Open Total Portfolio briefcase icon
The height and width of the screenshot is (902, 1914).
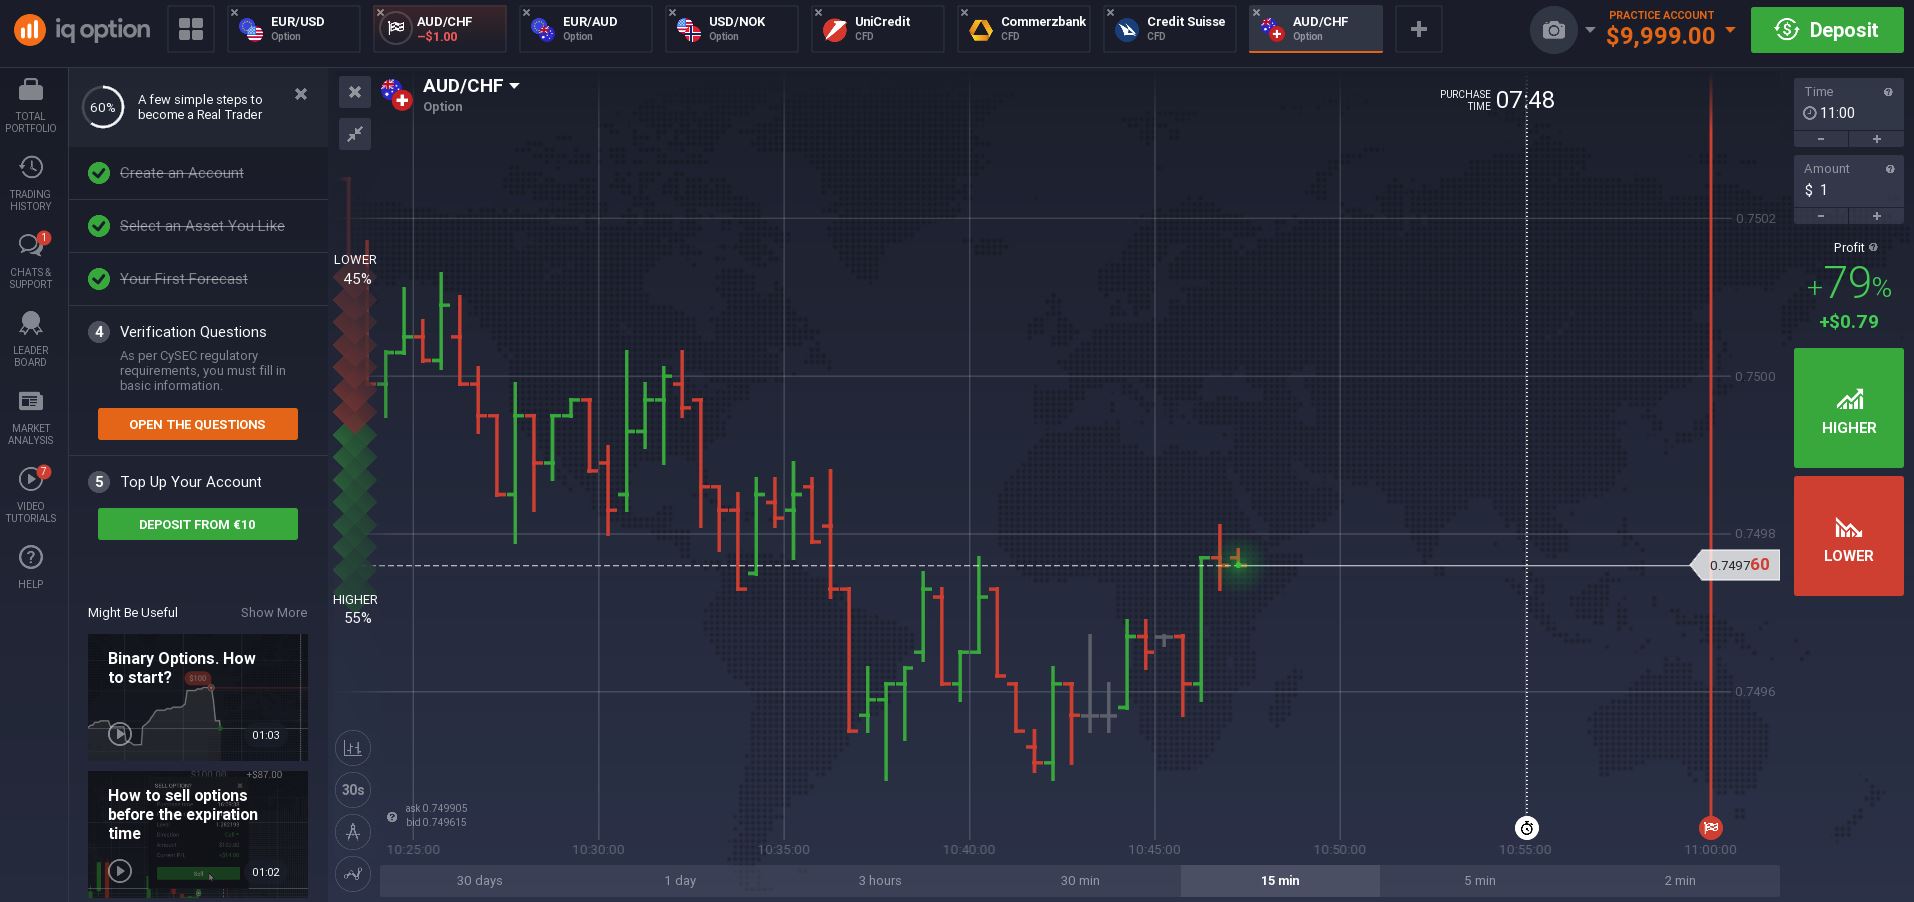(31, 91)
